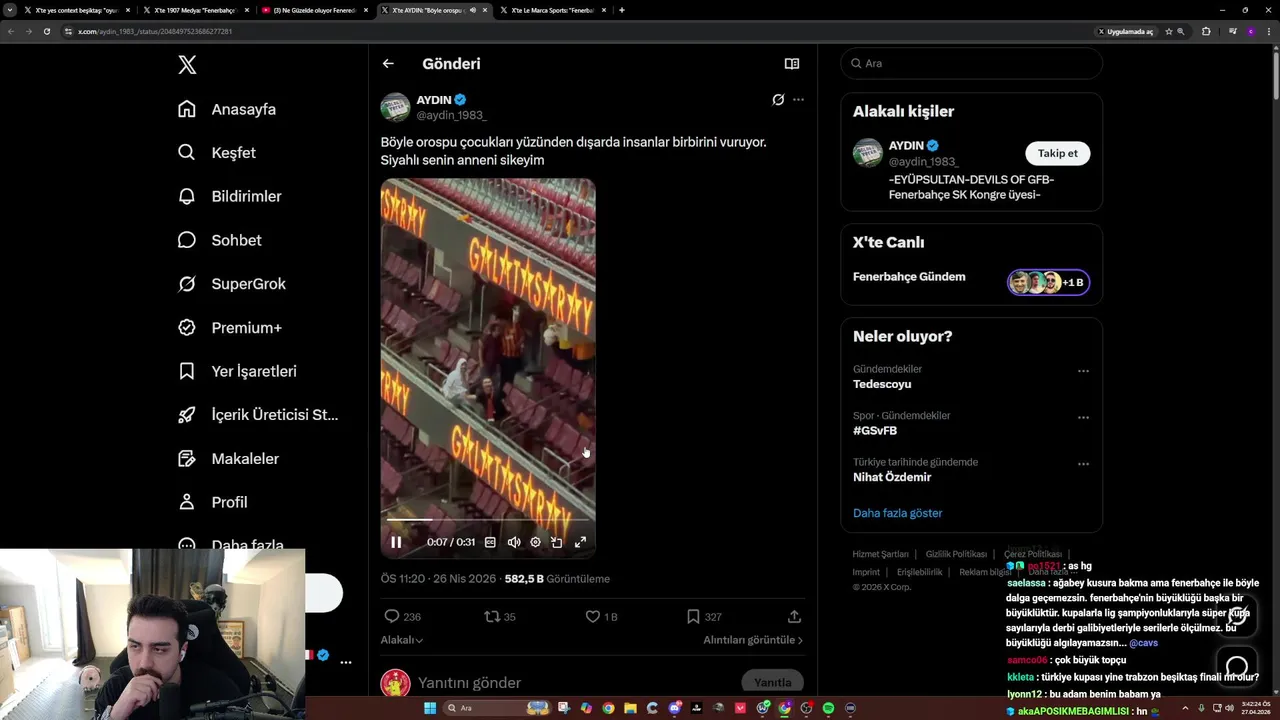Image resolution: width=1280 pixels, height=720 pixels.
Task: Seek on the video progress bar
Action: (488, 520)
